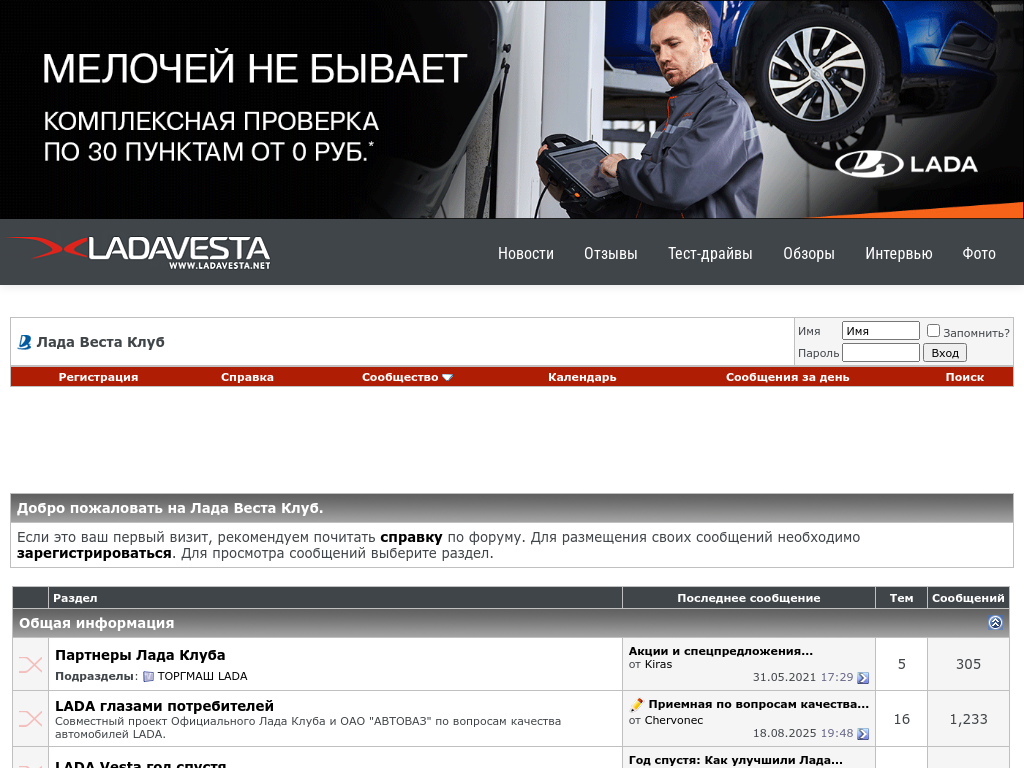Go to last post from 18.08.2025 19:48
1024x768 pixels.
[863, 734]
